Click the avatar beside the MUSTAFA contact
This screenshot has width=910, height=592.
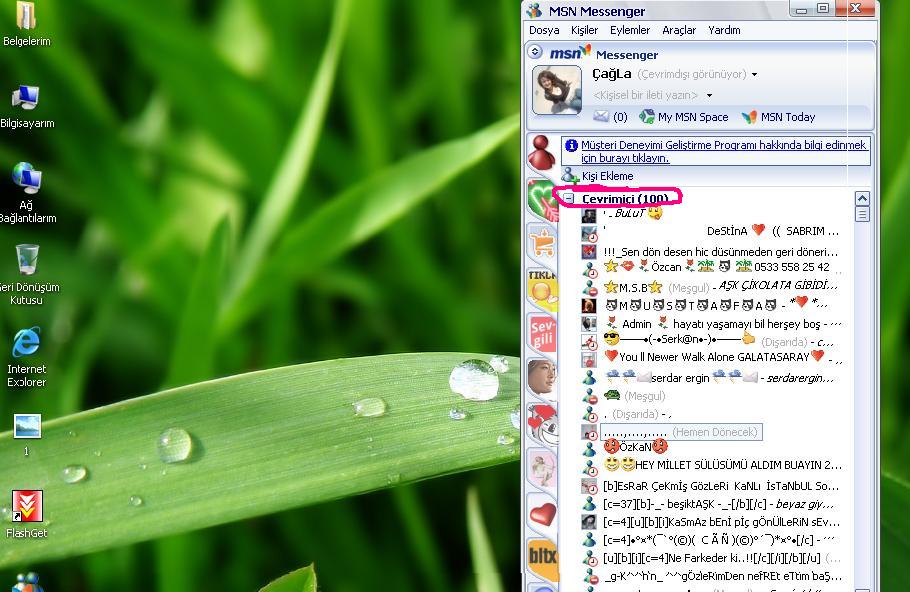[589, 306]
